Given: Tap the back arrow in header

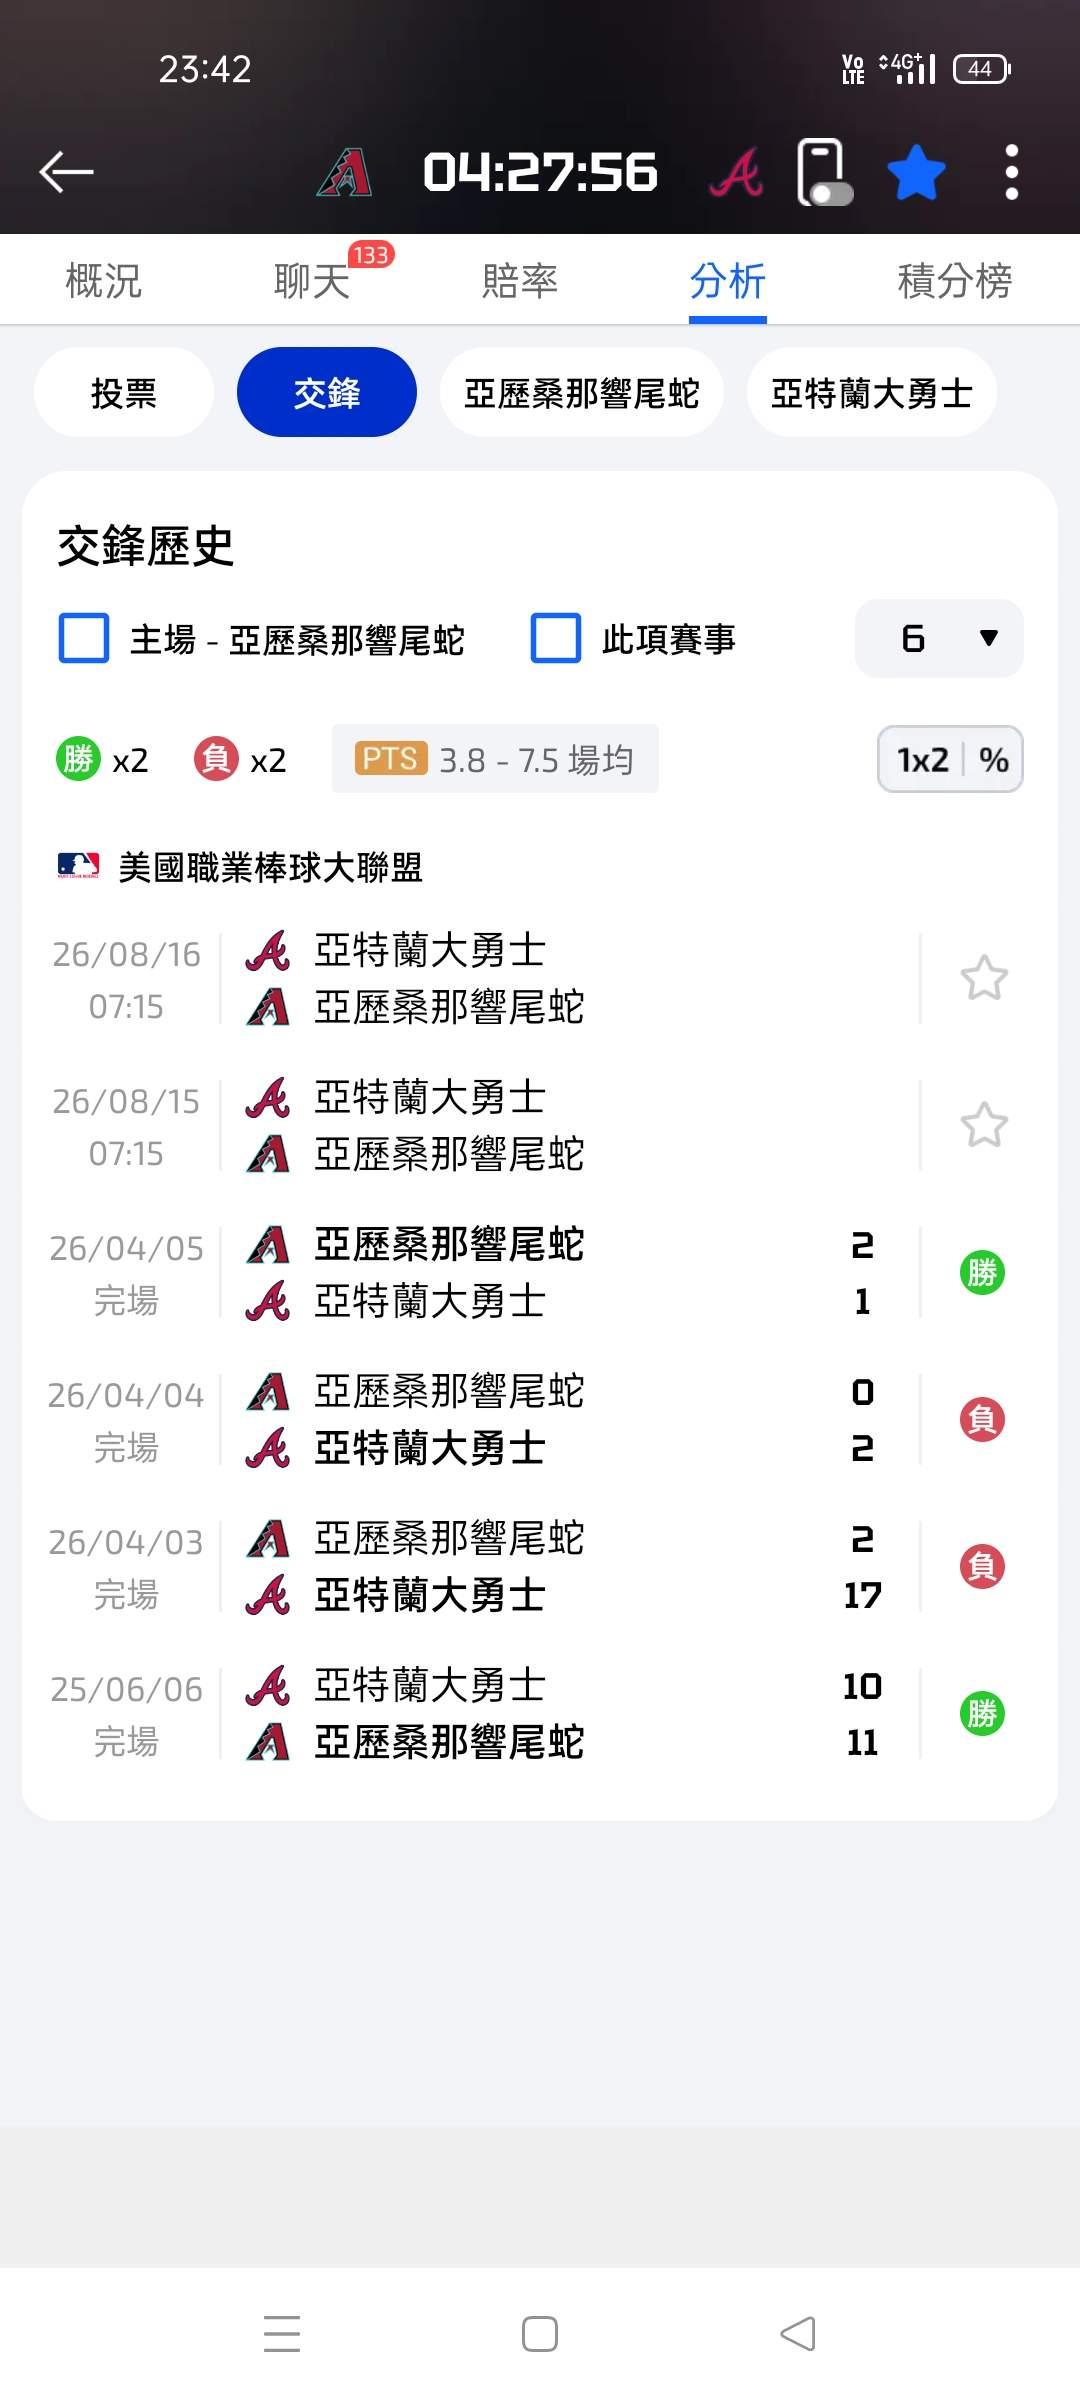Looking at the screenshot, I should (66, 172).
